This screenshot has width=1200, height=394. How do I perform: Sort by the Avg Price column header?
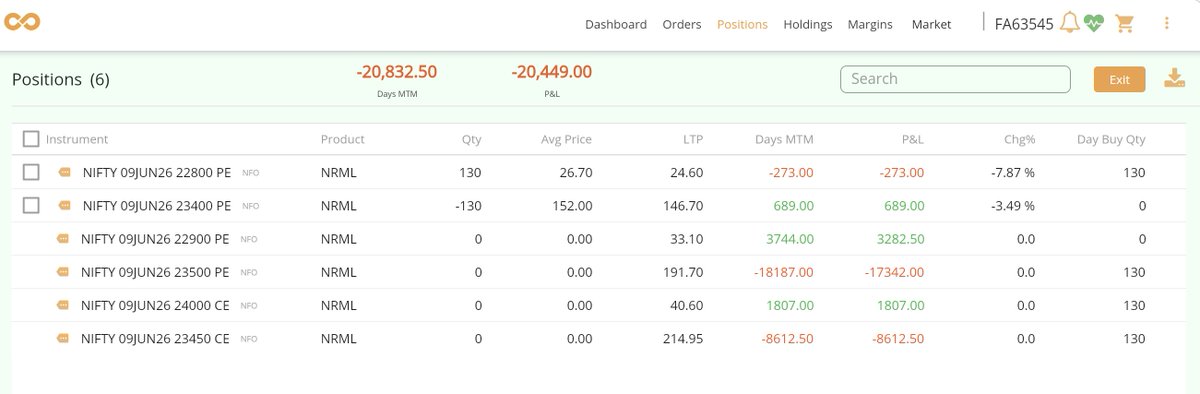click(x=567, y=139)
